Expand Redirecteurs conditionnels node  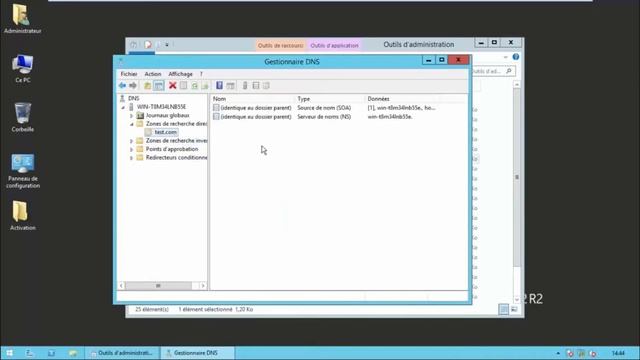pyautogui.click(x=131, y=158)
